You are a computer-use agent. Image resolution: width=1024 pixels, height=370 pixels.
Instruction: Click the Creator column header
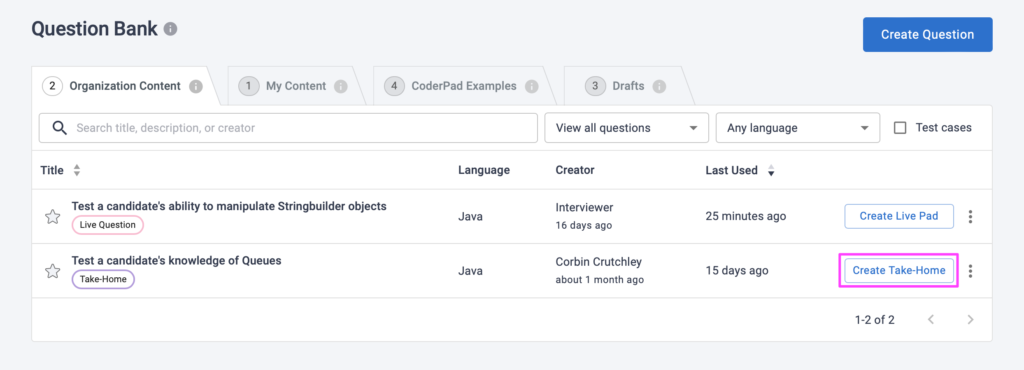click(x=575, y=170)
